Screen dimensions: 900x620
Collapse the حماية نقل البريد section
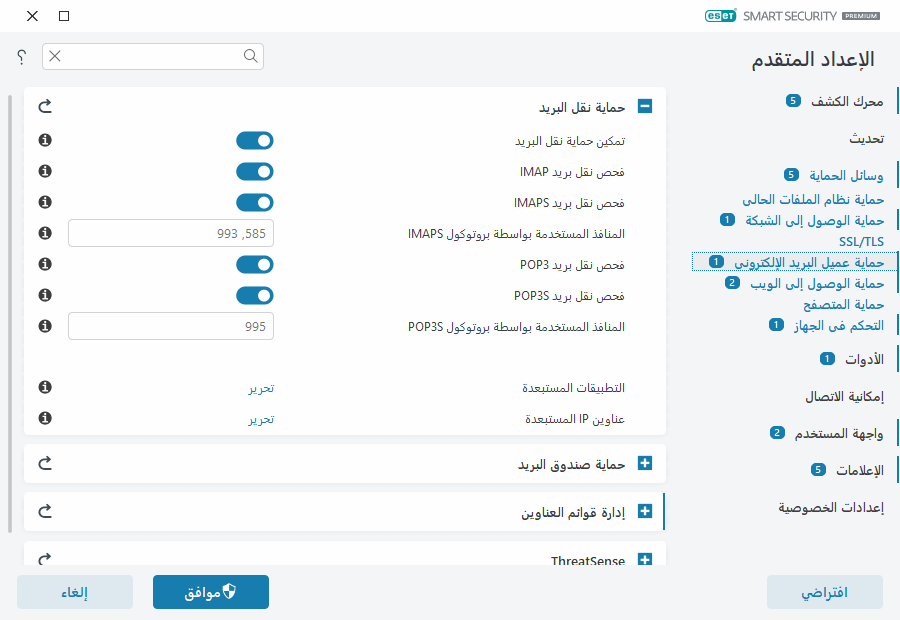[646, 105]
